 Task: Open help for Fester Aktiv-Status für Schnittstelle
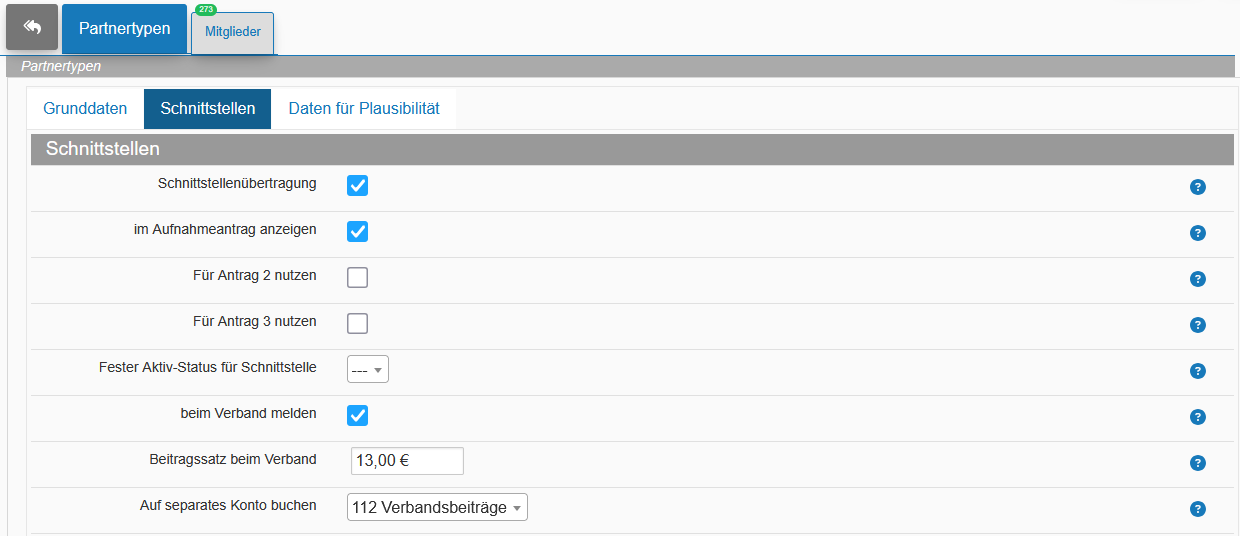point(1198,371)
